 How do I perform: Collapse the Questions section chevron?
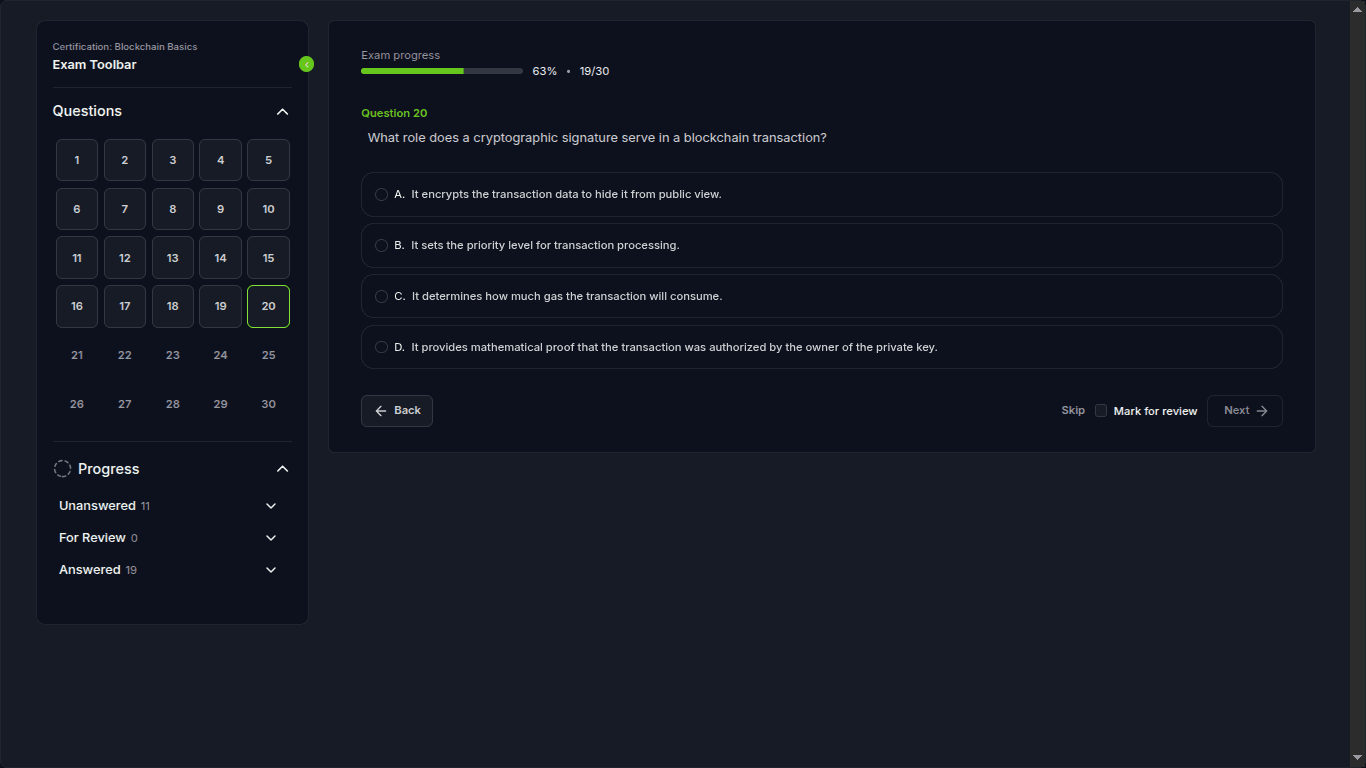click(x=282, y=112)
